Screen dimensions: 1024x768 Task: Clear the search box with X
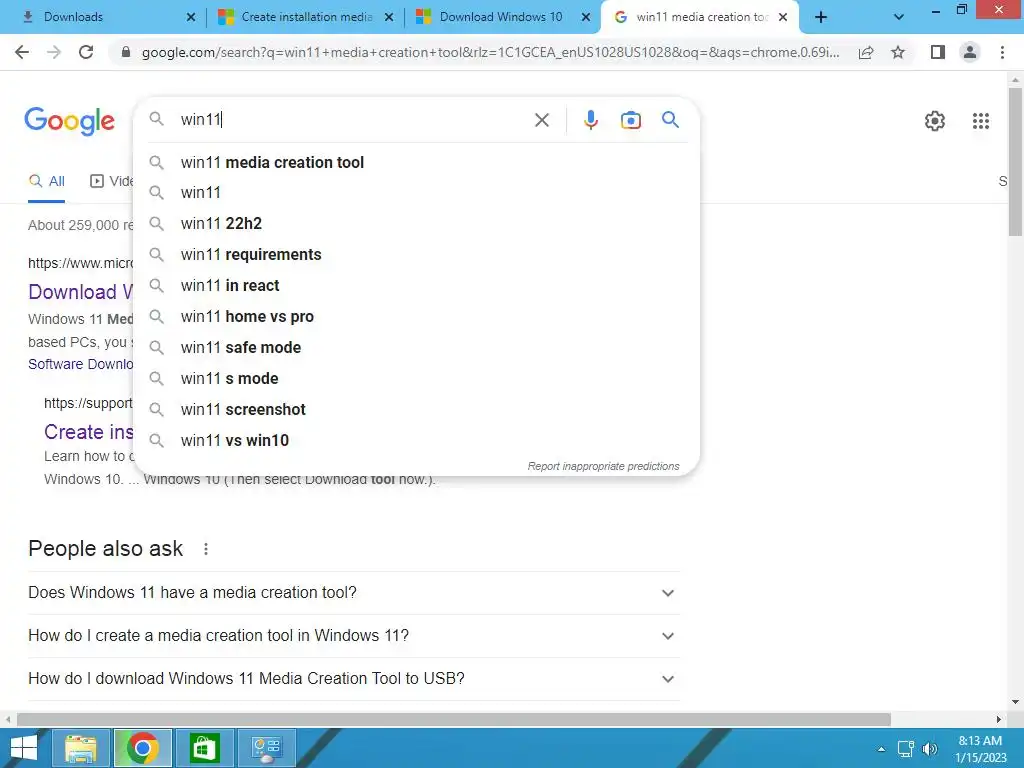click(541, 120)
